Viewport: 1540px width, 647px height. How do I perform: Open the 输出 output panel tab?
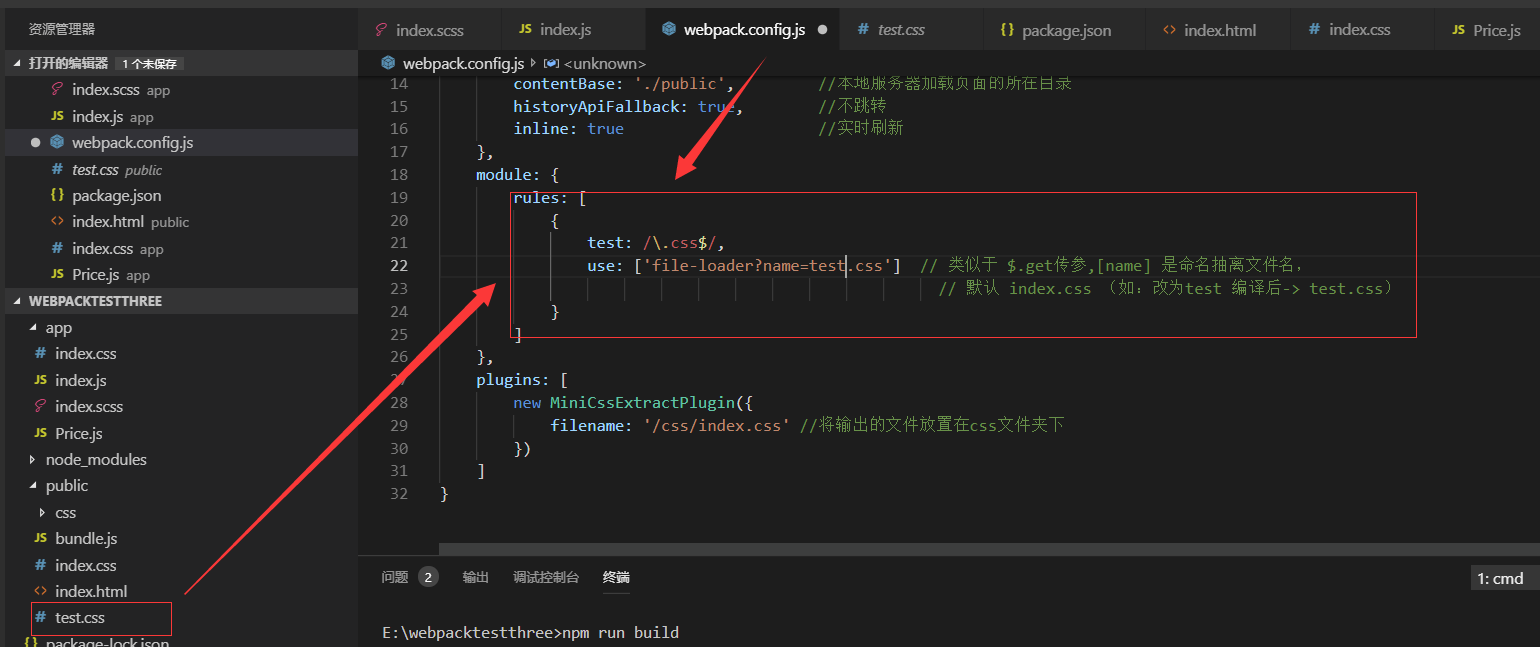475,577
